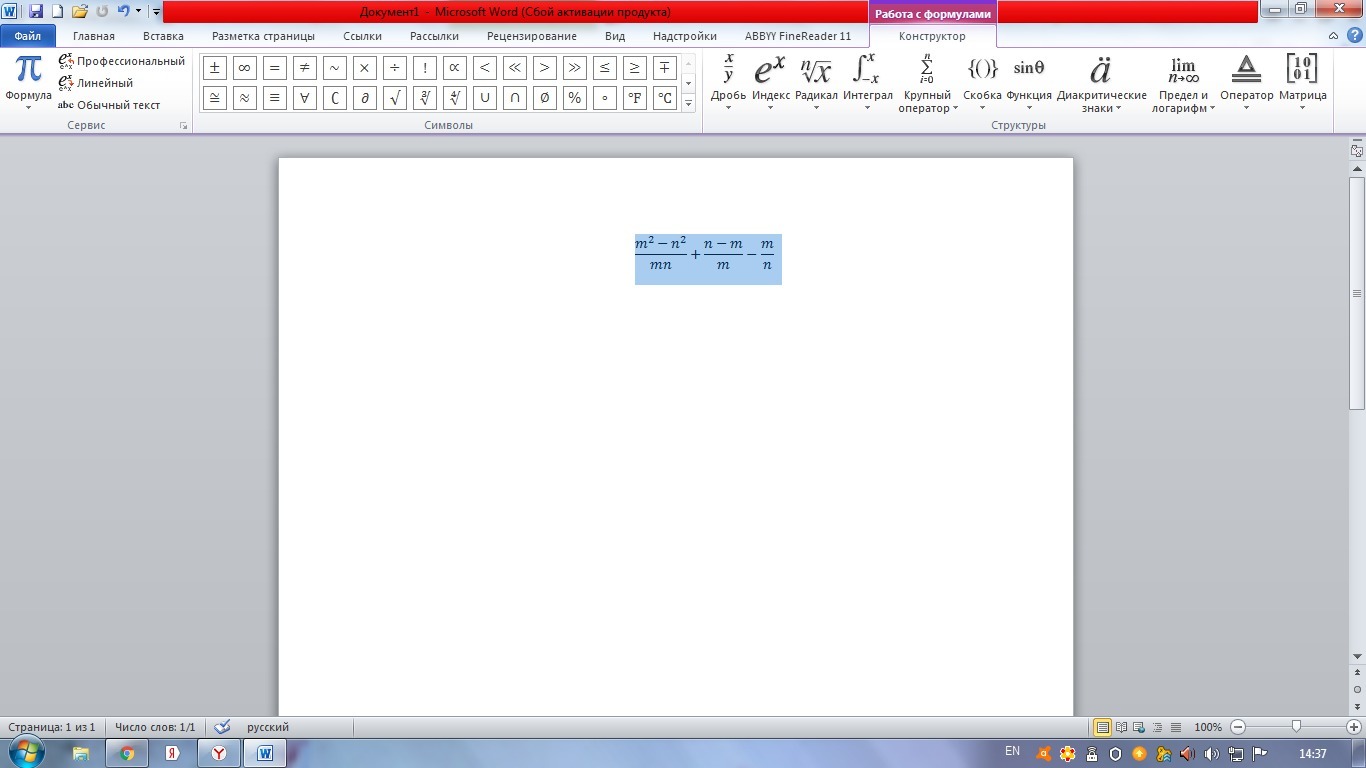Open the Файл (File) tab
The height and width of the screenshot is (768, 1366).
28,36
